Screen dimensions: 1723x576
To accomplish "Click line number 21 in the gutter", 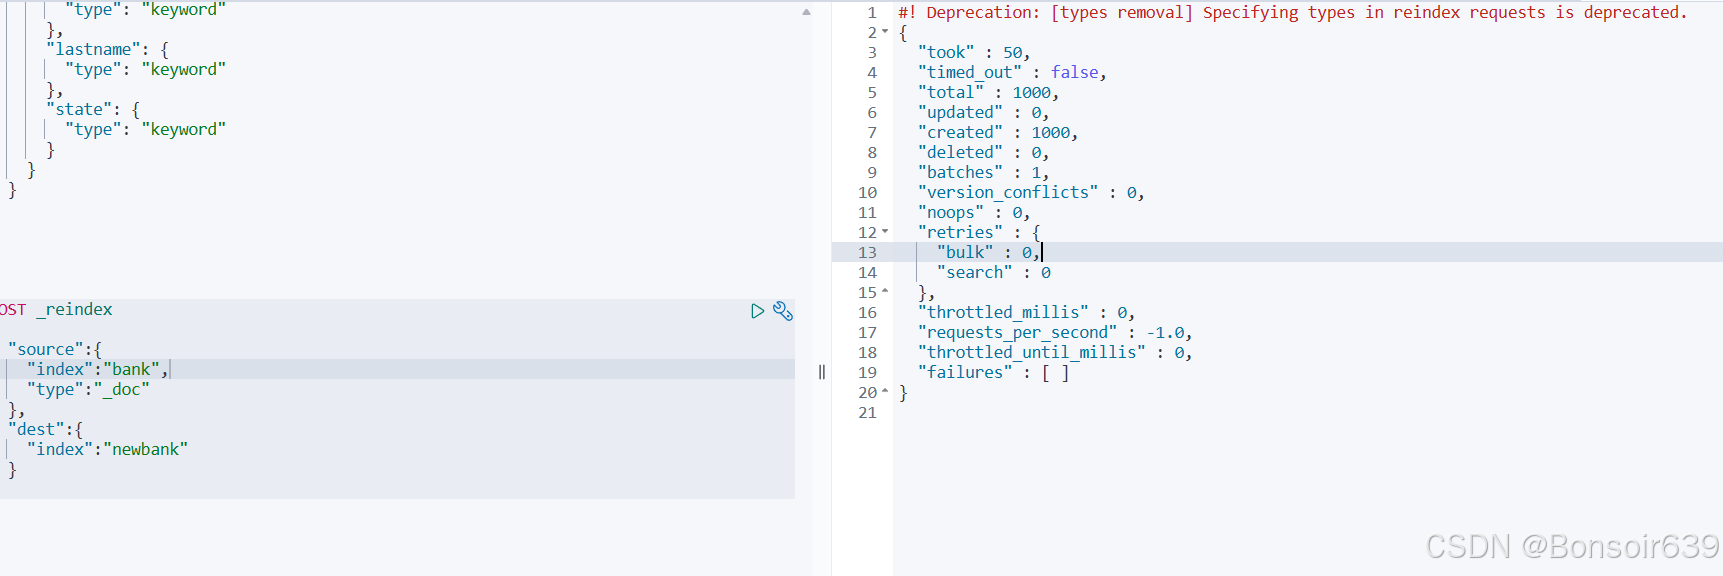I will pyautogui.click(x=867, y=412).
